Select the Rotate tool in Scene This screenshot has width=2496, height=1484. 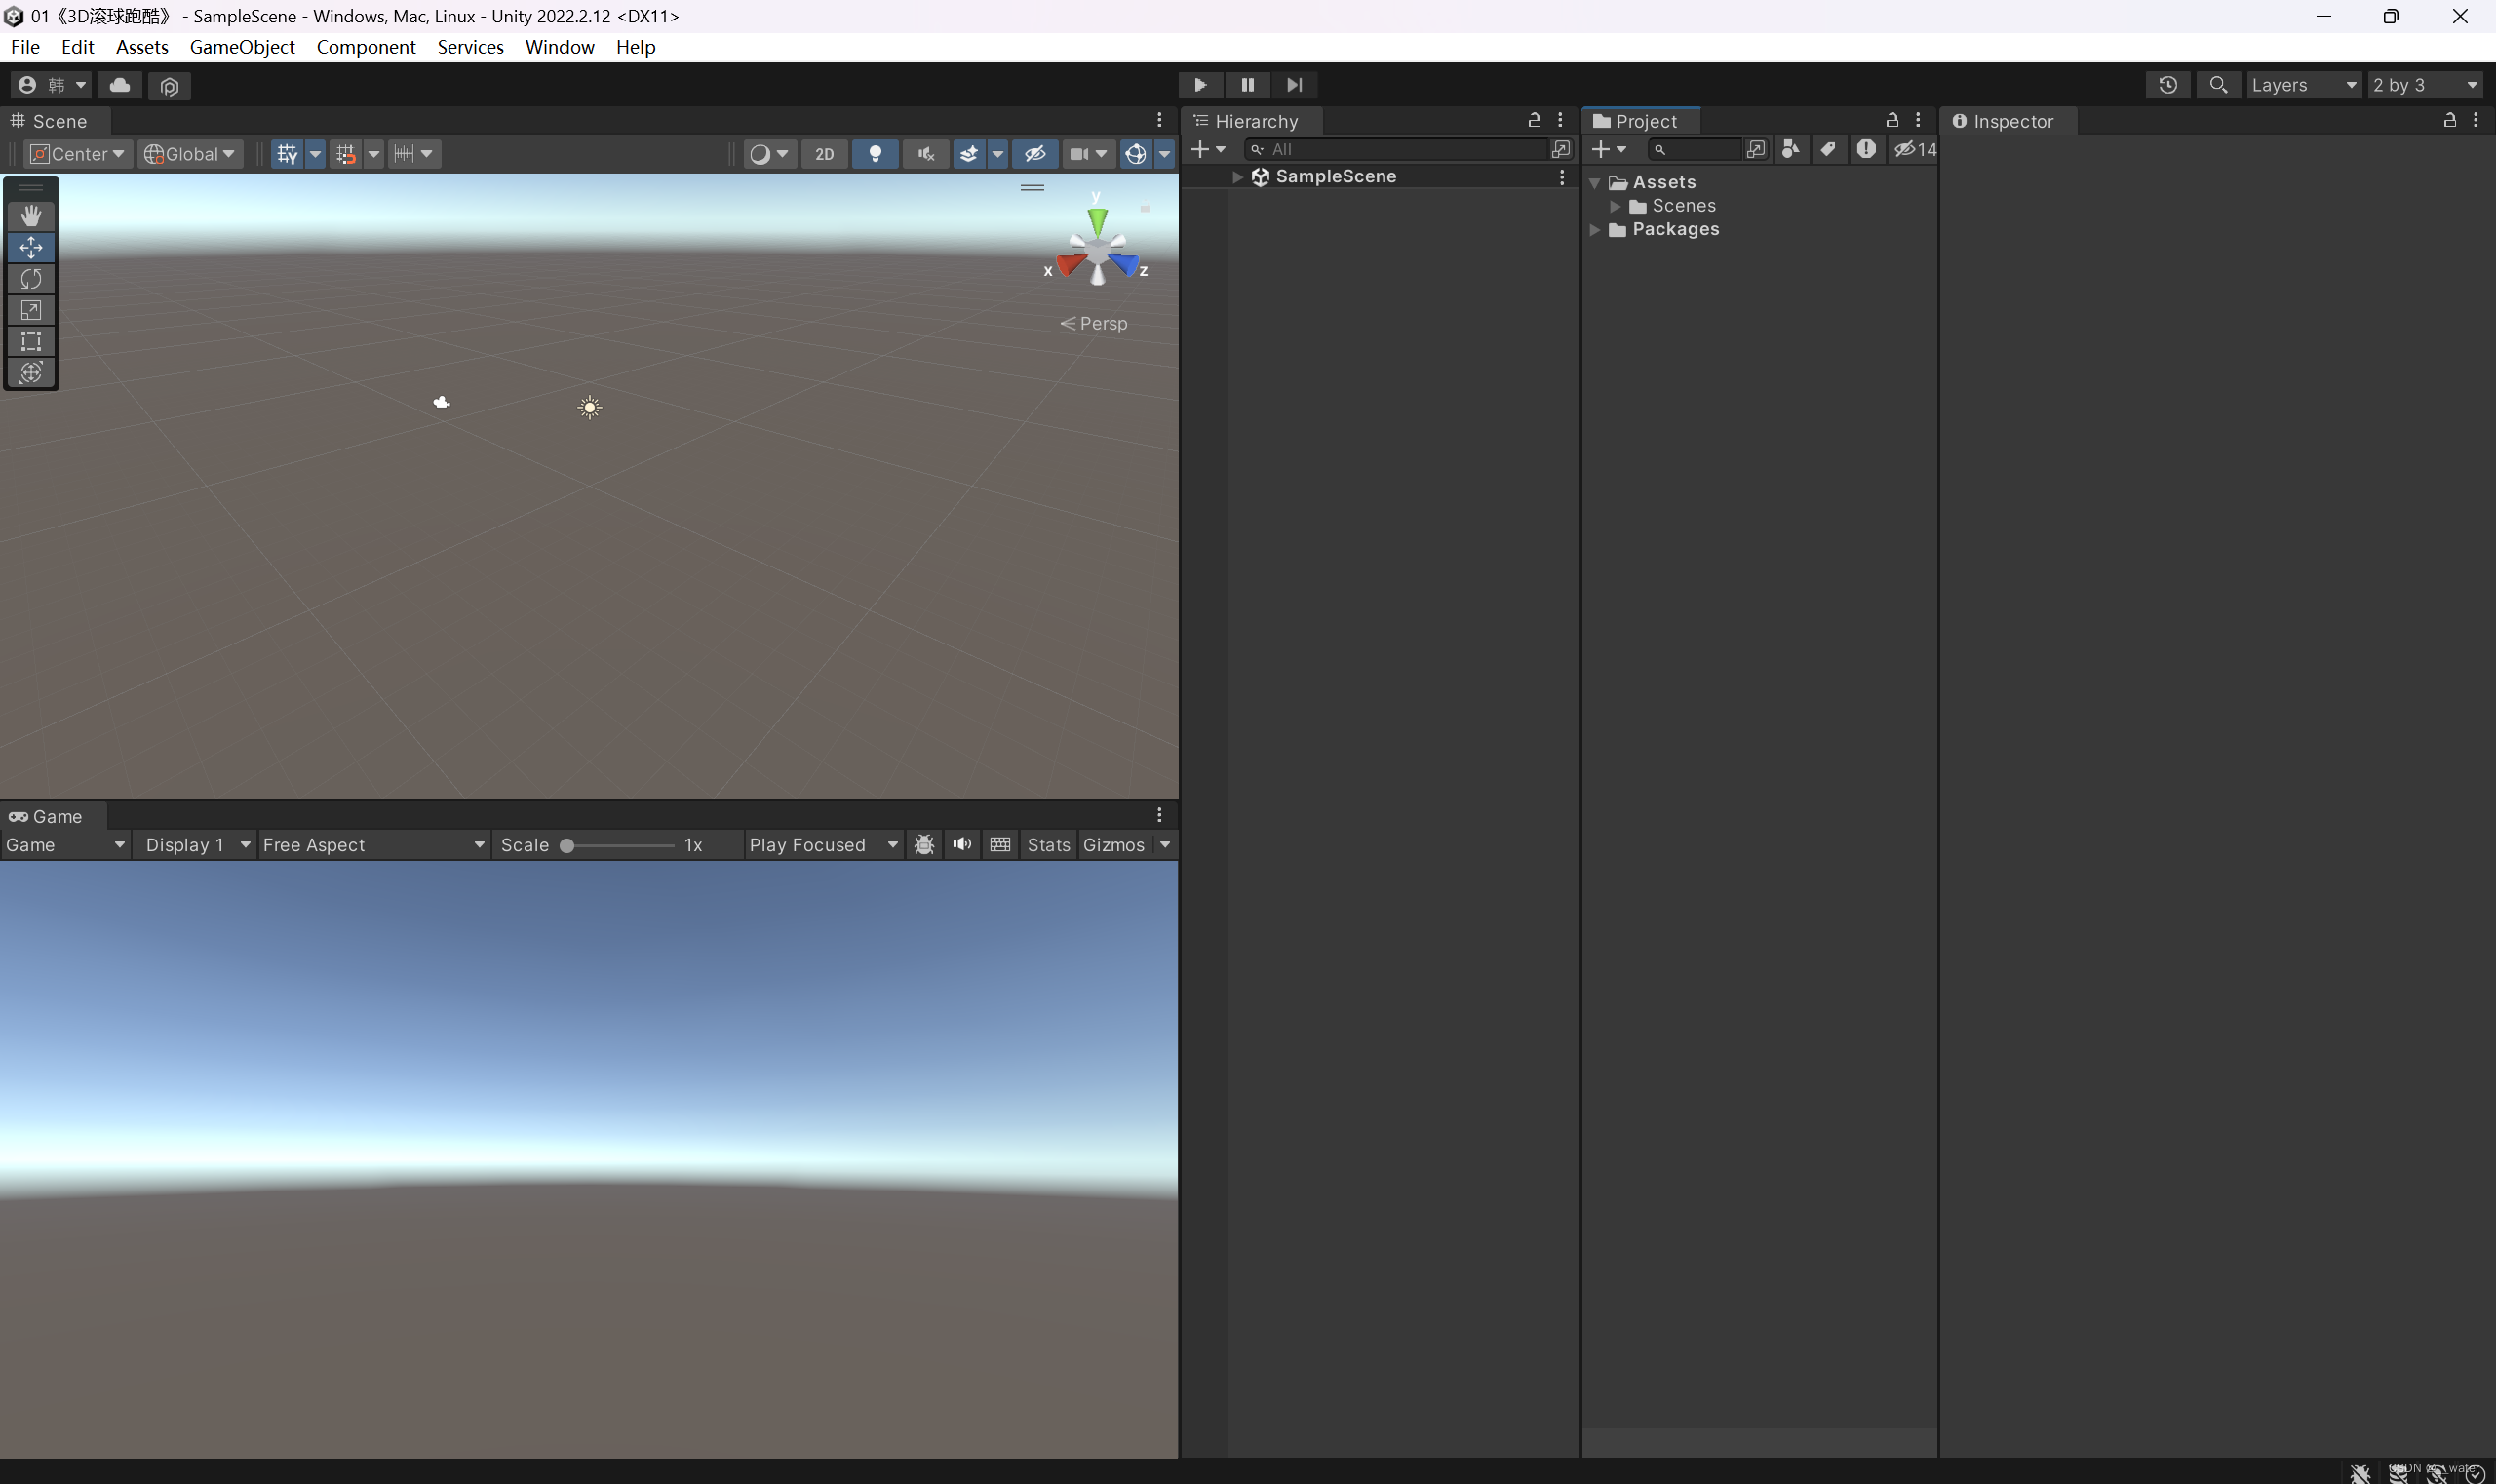coord(31,279)
